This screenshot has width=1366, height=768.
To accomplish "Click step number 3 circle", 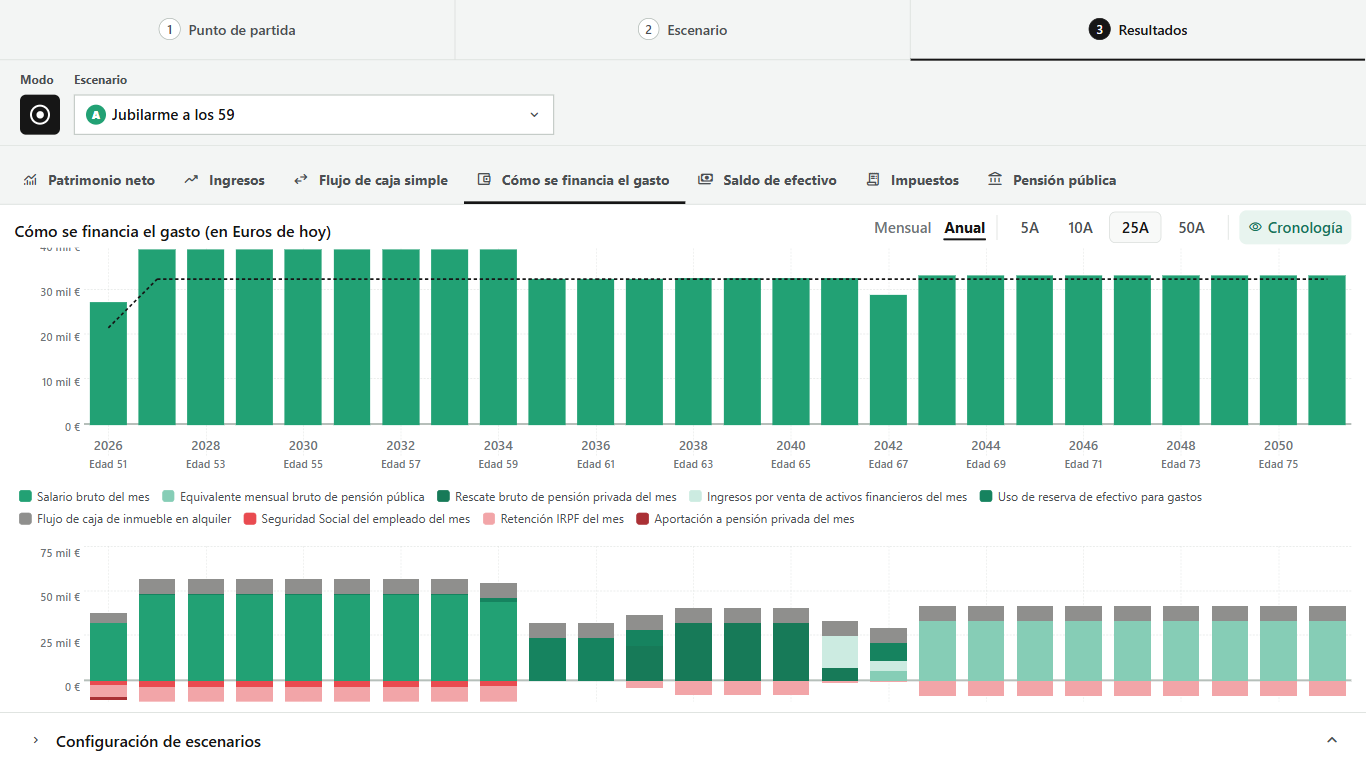I will [1099, 30].
